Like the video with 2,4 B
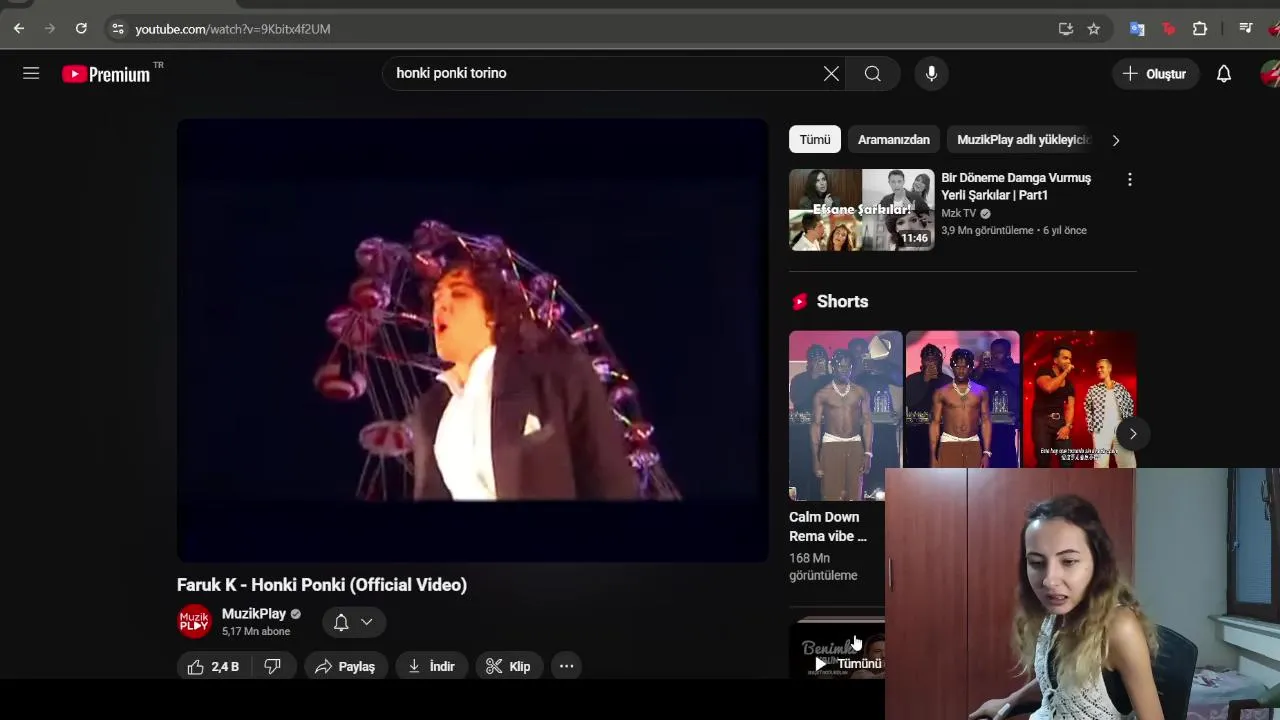Image resolution: width=1280 pixels, height=720 pixels. point(213,666)
